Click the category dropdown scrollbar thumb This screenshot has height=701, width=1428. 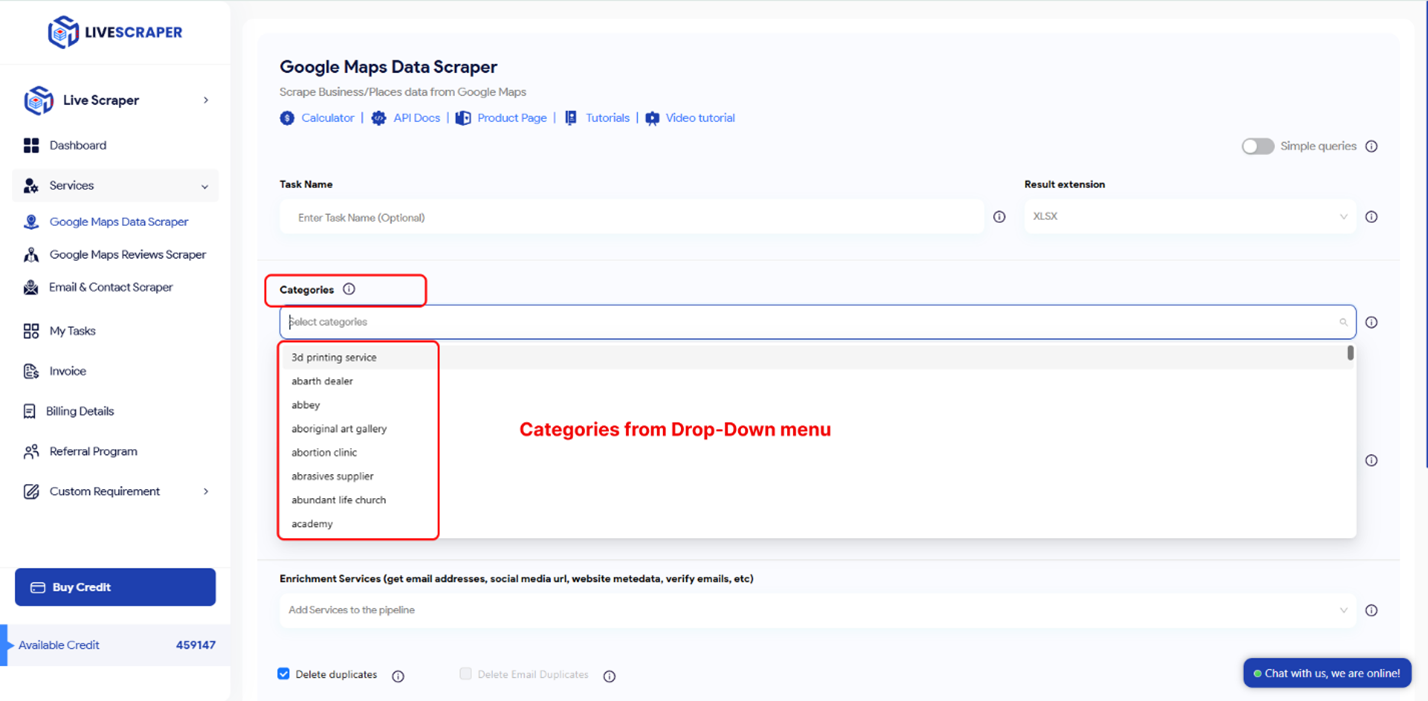tap(1350, 353)
